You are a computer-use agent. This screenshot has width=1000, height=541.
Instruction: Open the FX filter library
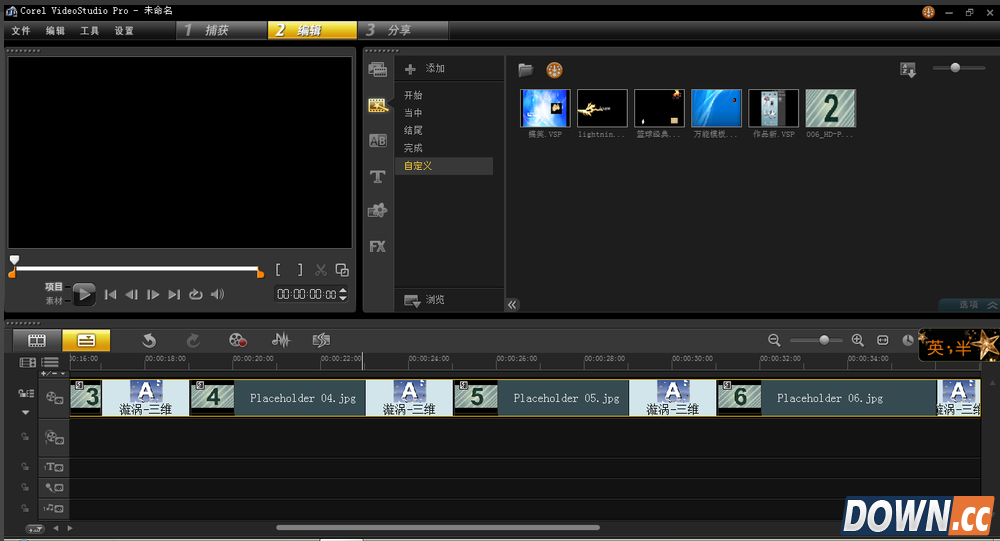coord(377,246)
